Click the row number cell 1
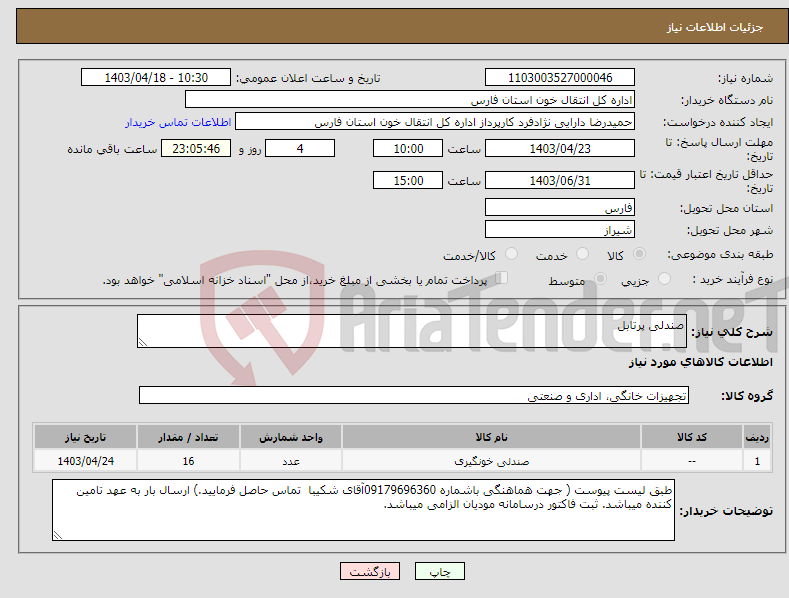This screenshot has height=598, width=789. [x=757, y=461]
